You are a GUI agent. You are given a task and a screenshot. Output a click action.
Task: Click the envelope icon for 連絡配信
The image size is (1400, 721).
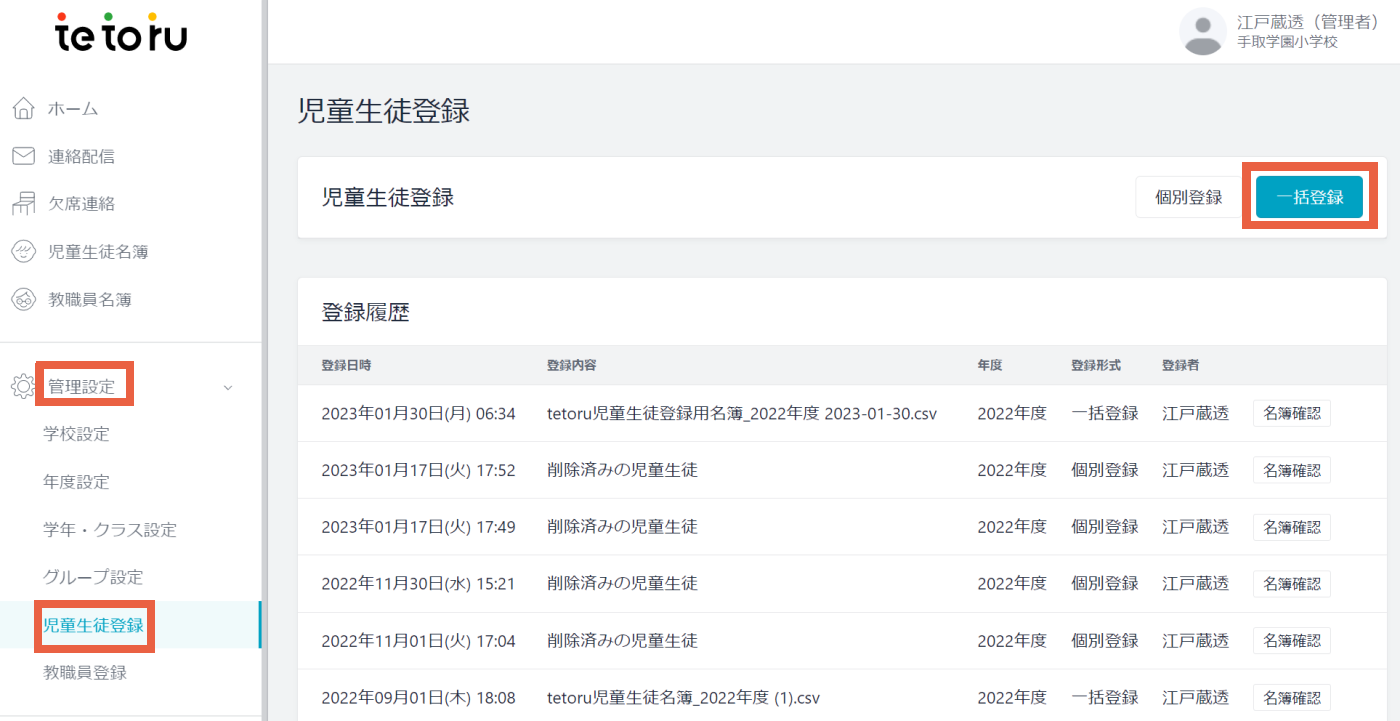pos(24,156)
